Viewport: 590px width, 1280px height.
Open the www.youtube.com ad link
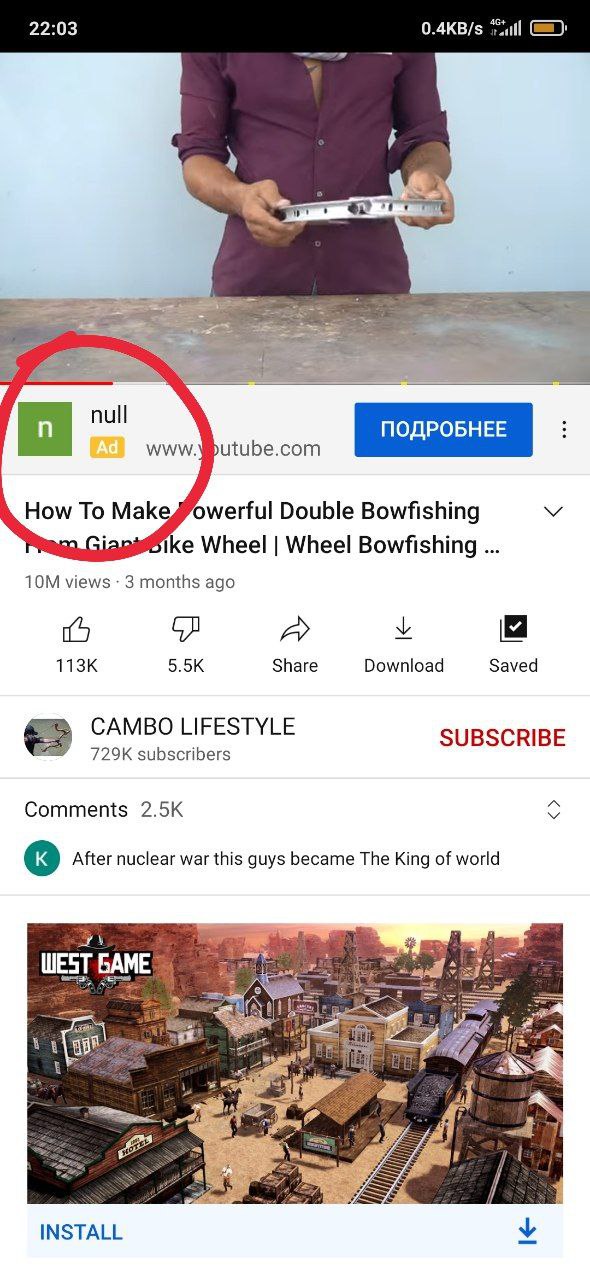[233, 449]
